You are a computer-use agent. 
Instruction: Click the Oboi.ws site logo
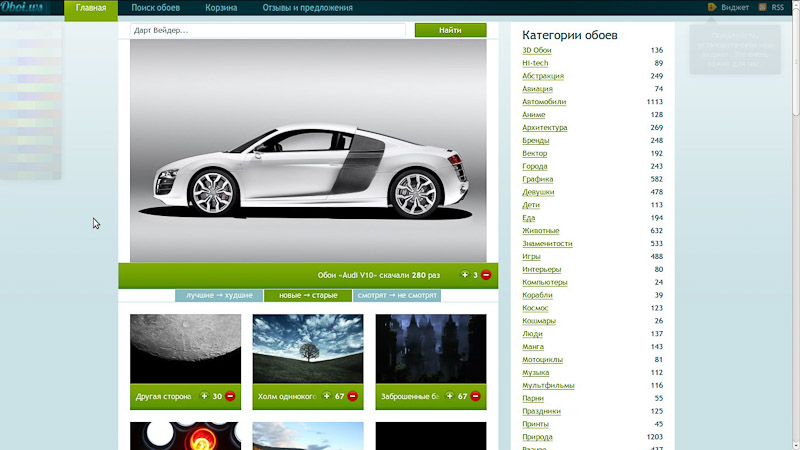click(x=22, y=7)
